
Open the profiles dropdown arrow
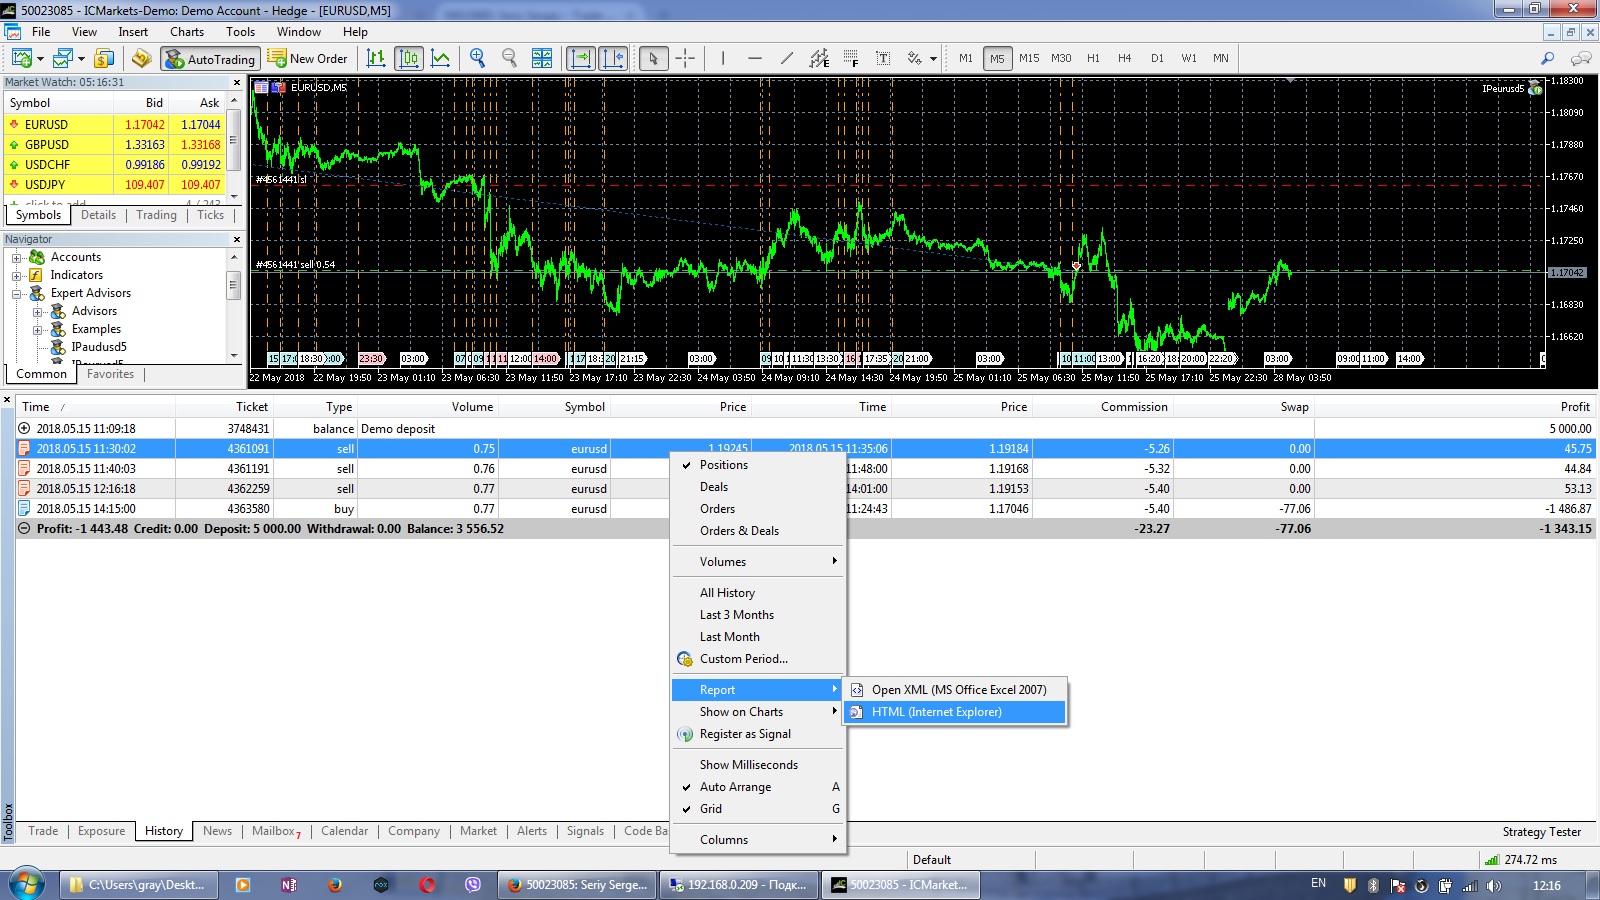(x=81, y=59)
